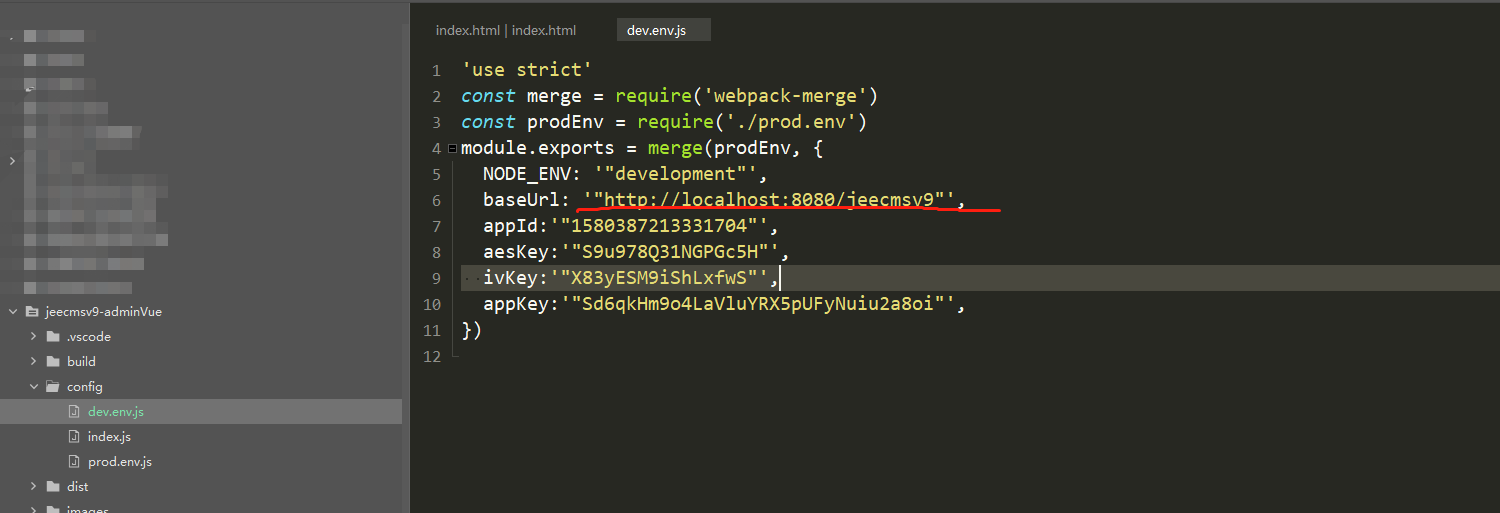Switch to the dev.env.js tab
The width and height of the screenshot is (1500, 513).
pos(663,30)
